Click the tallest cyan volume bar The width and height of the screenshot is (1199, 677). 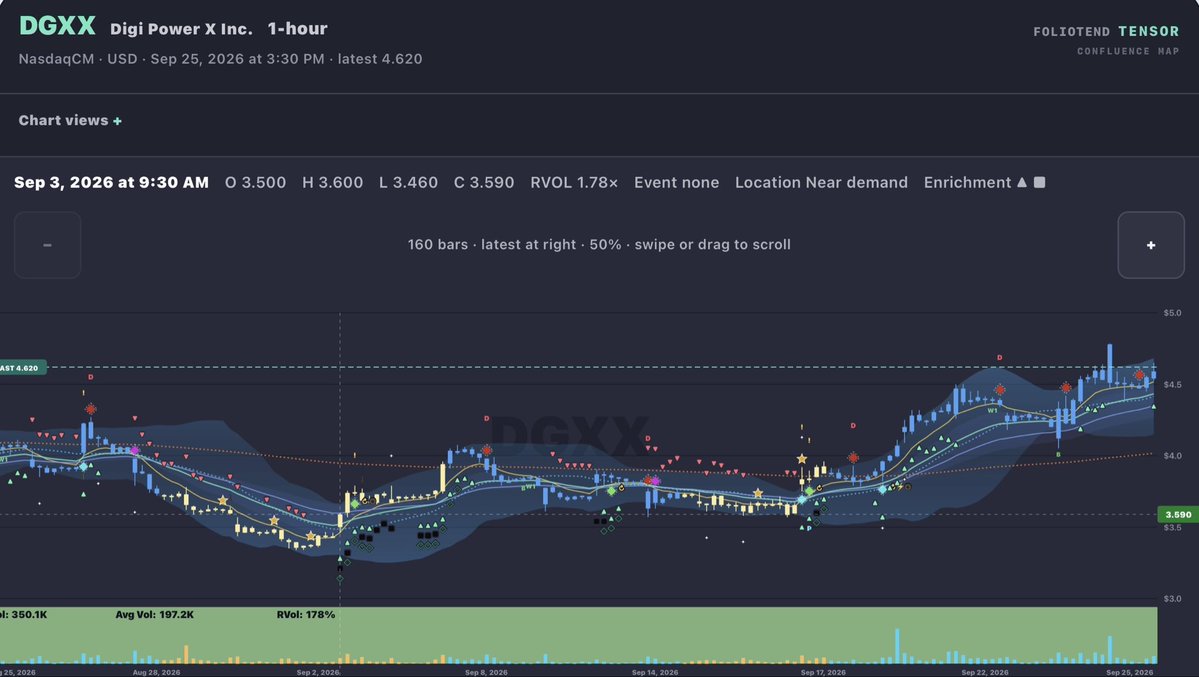(x=897, y=646)
